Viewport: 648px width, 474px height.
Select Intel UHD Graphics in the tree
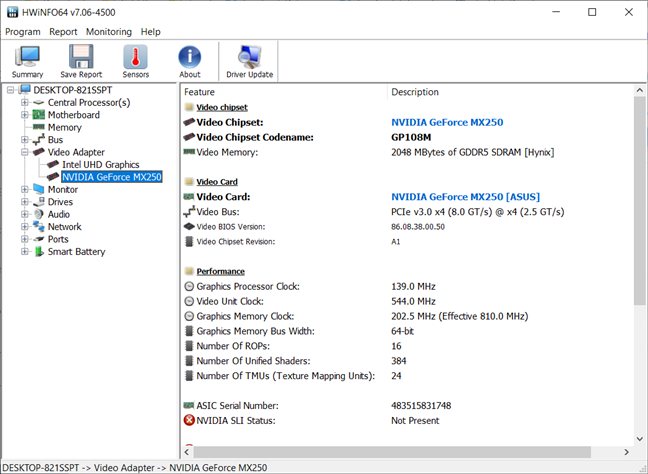pos(100,164)
